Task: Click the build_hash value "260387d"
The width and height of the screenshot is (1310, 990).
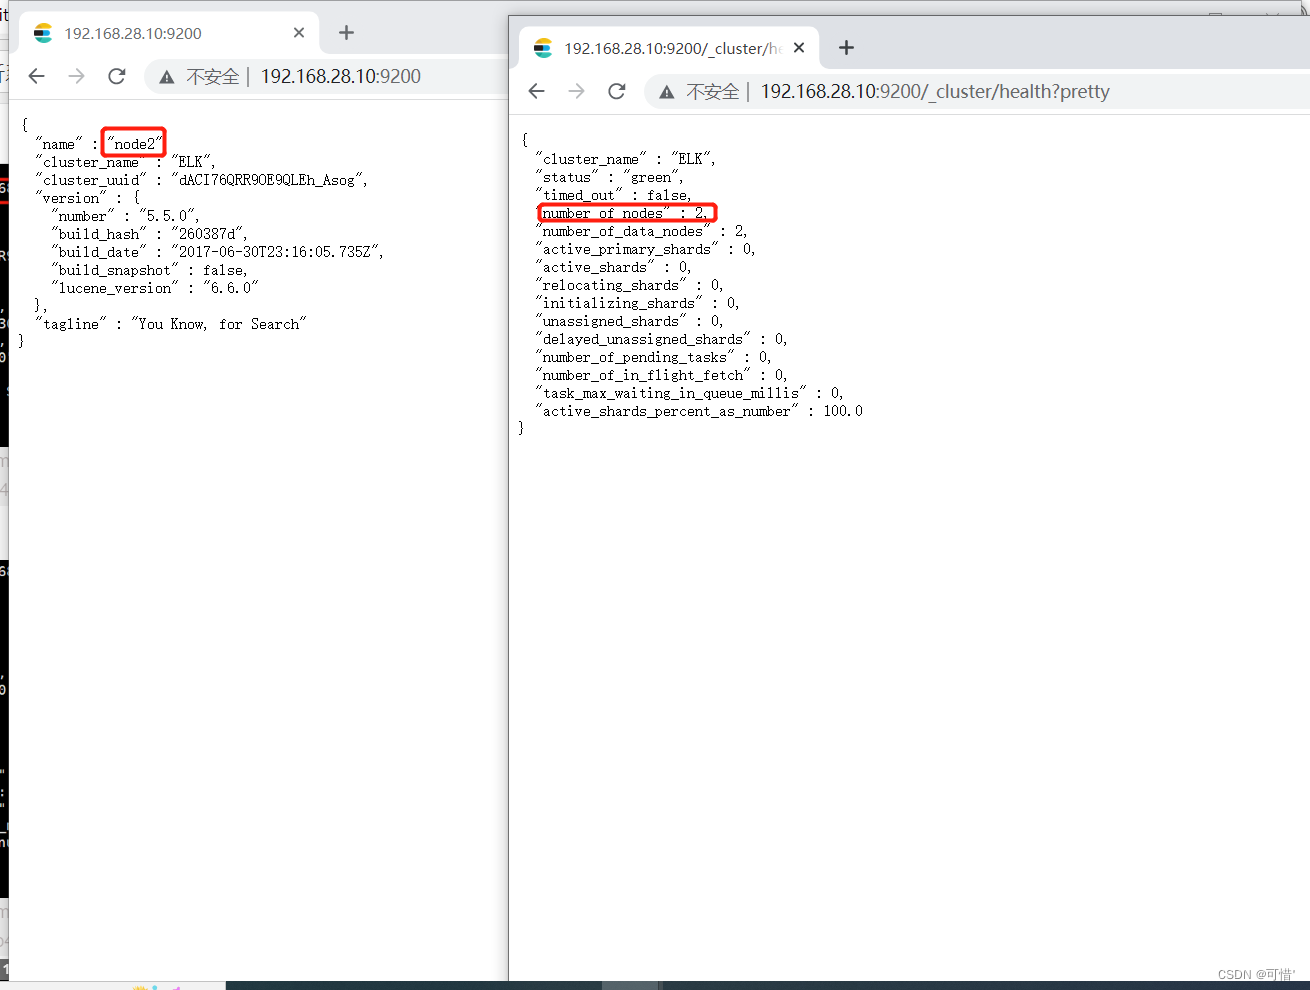Action: coord(209,234)
